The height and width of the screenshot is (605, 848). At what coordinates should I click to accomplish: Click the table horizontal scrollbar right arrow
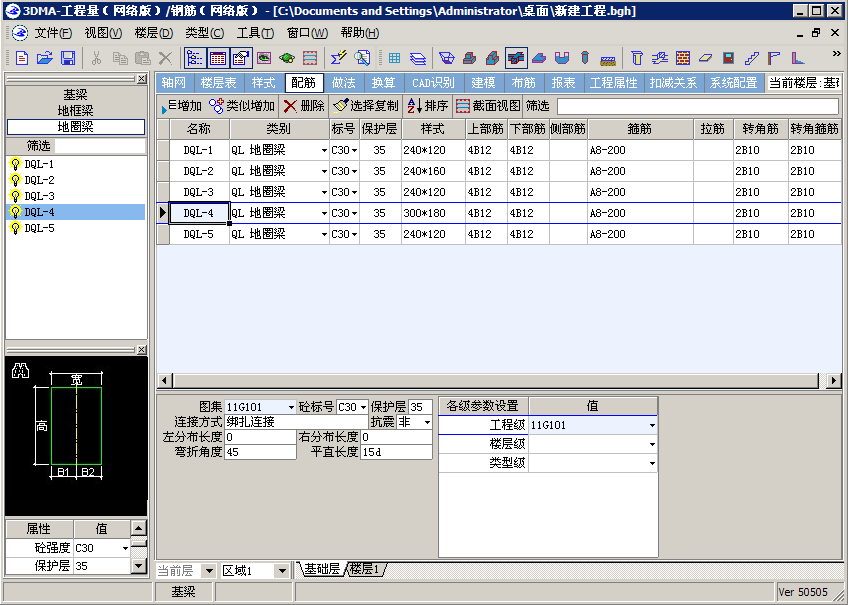tap(834, 381)
